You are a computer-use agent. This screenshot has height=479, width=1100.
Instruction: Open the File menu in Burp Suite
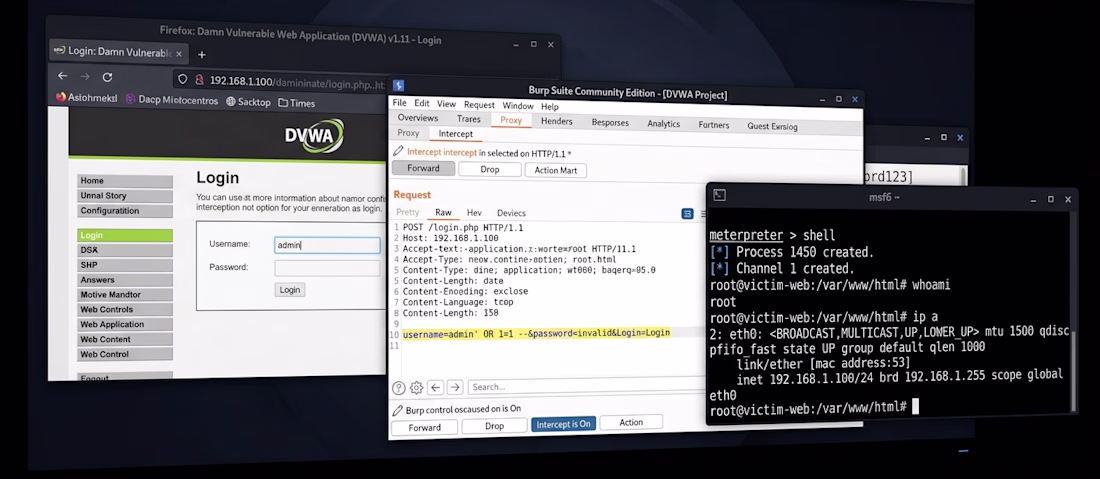pos(399,103)
